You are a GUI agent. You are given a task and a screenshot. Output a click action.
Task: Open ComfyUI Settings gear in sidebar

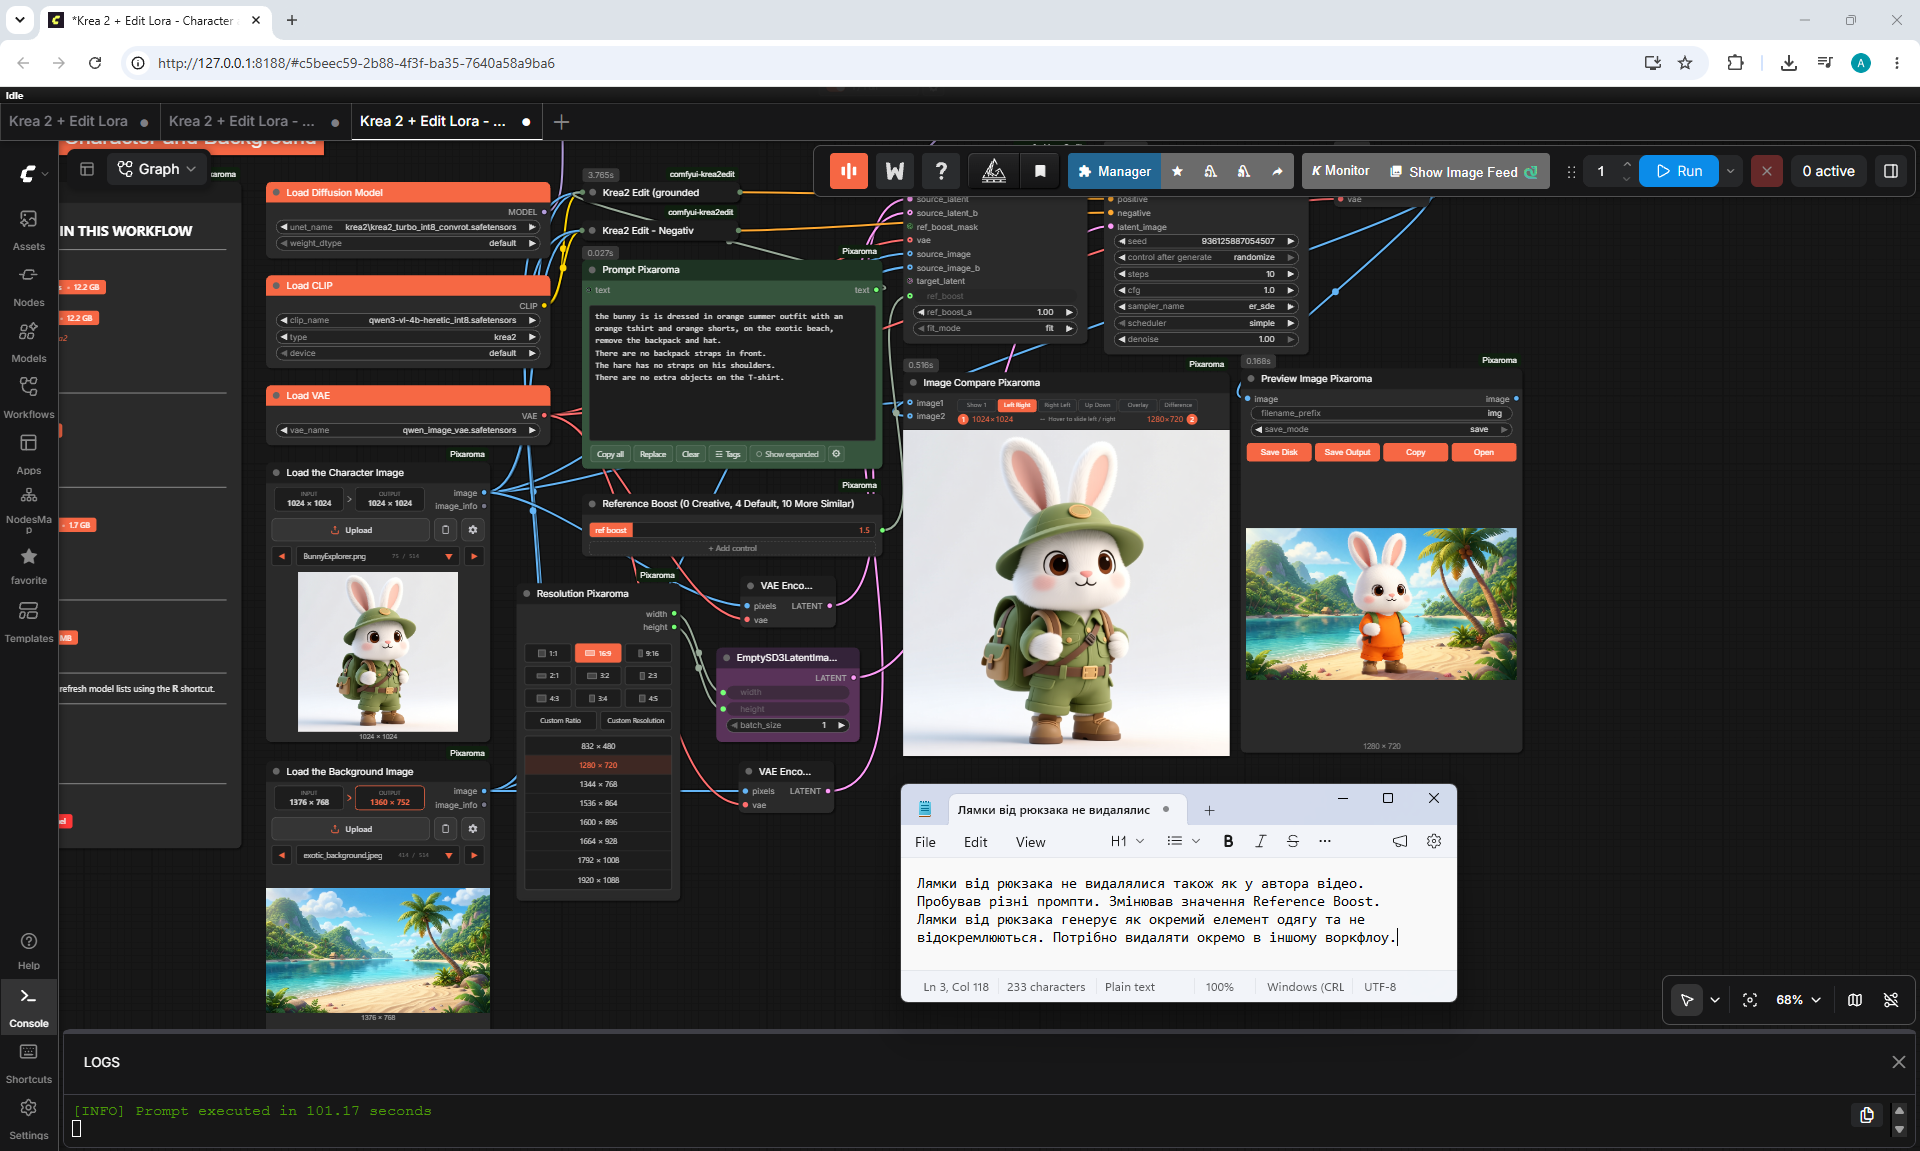pyautogui.click(x=28, y=1118)
